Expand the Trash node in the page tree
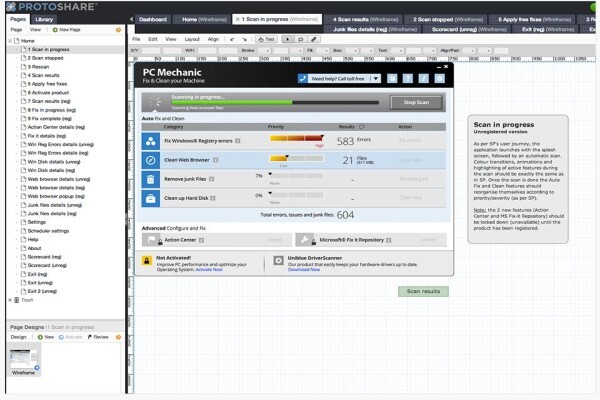600x400 pixels. pos(10,300)
